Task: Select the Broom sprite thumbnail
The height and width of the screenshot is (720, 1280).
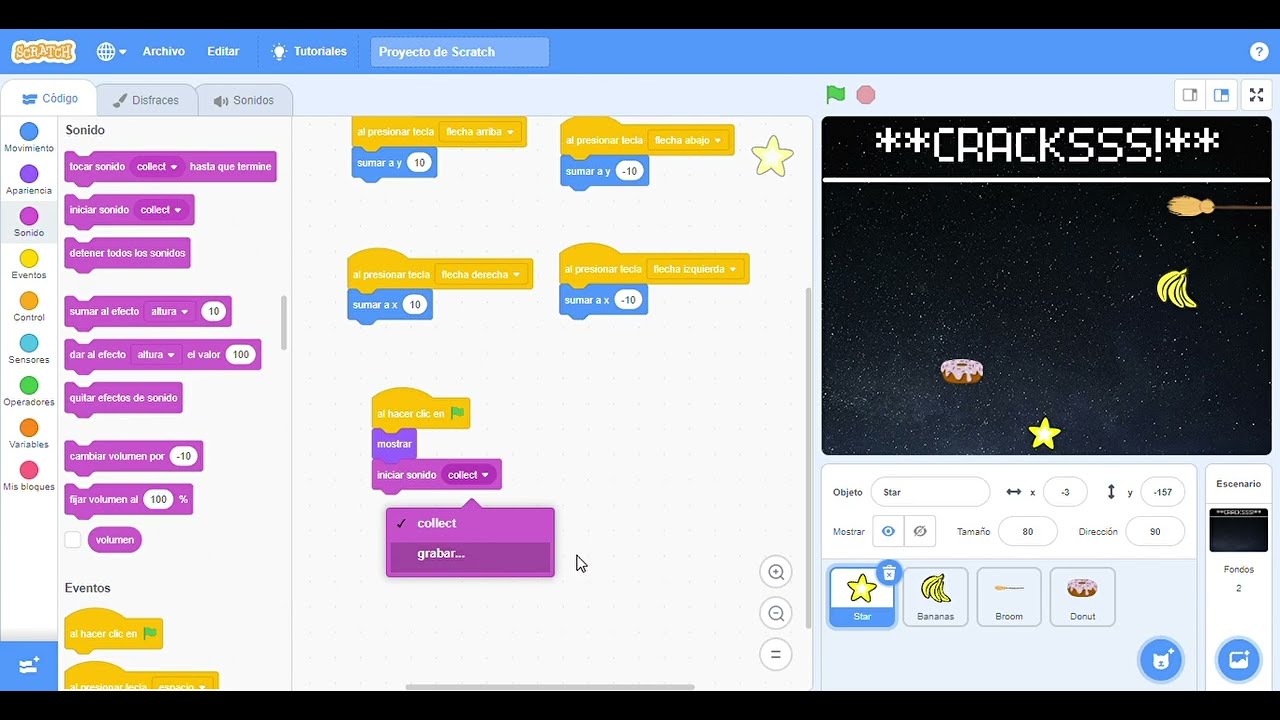Action: (1009, 597)
